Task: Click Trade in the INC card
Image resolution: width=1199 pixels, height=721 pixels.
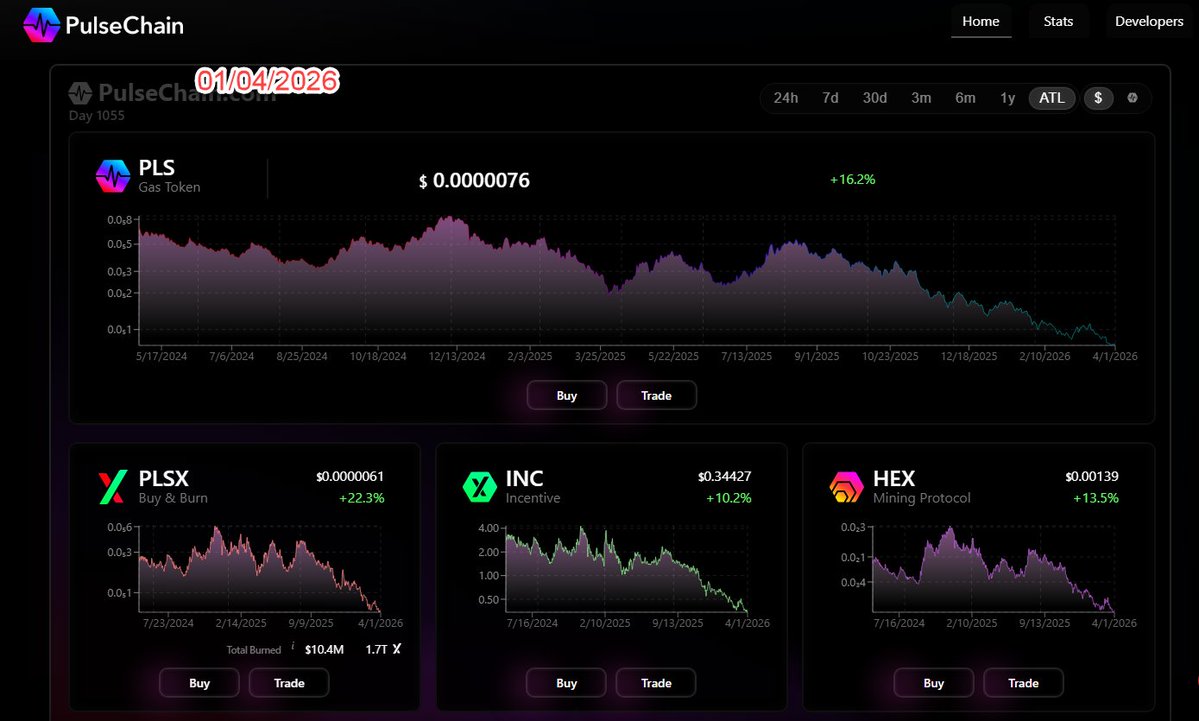Action: click(x=656, y=683)
